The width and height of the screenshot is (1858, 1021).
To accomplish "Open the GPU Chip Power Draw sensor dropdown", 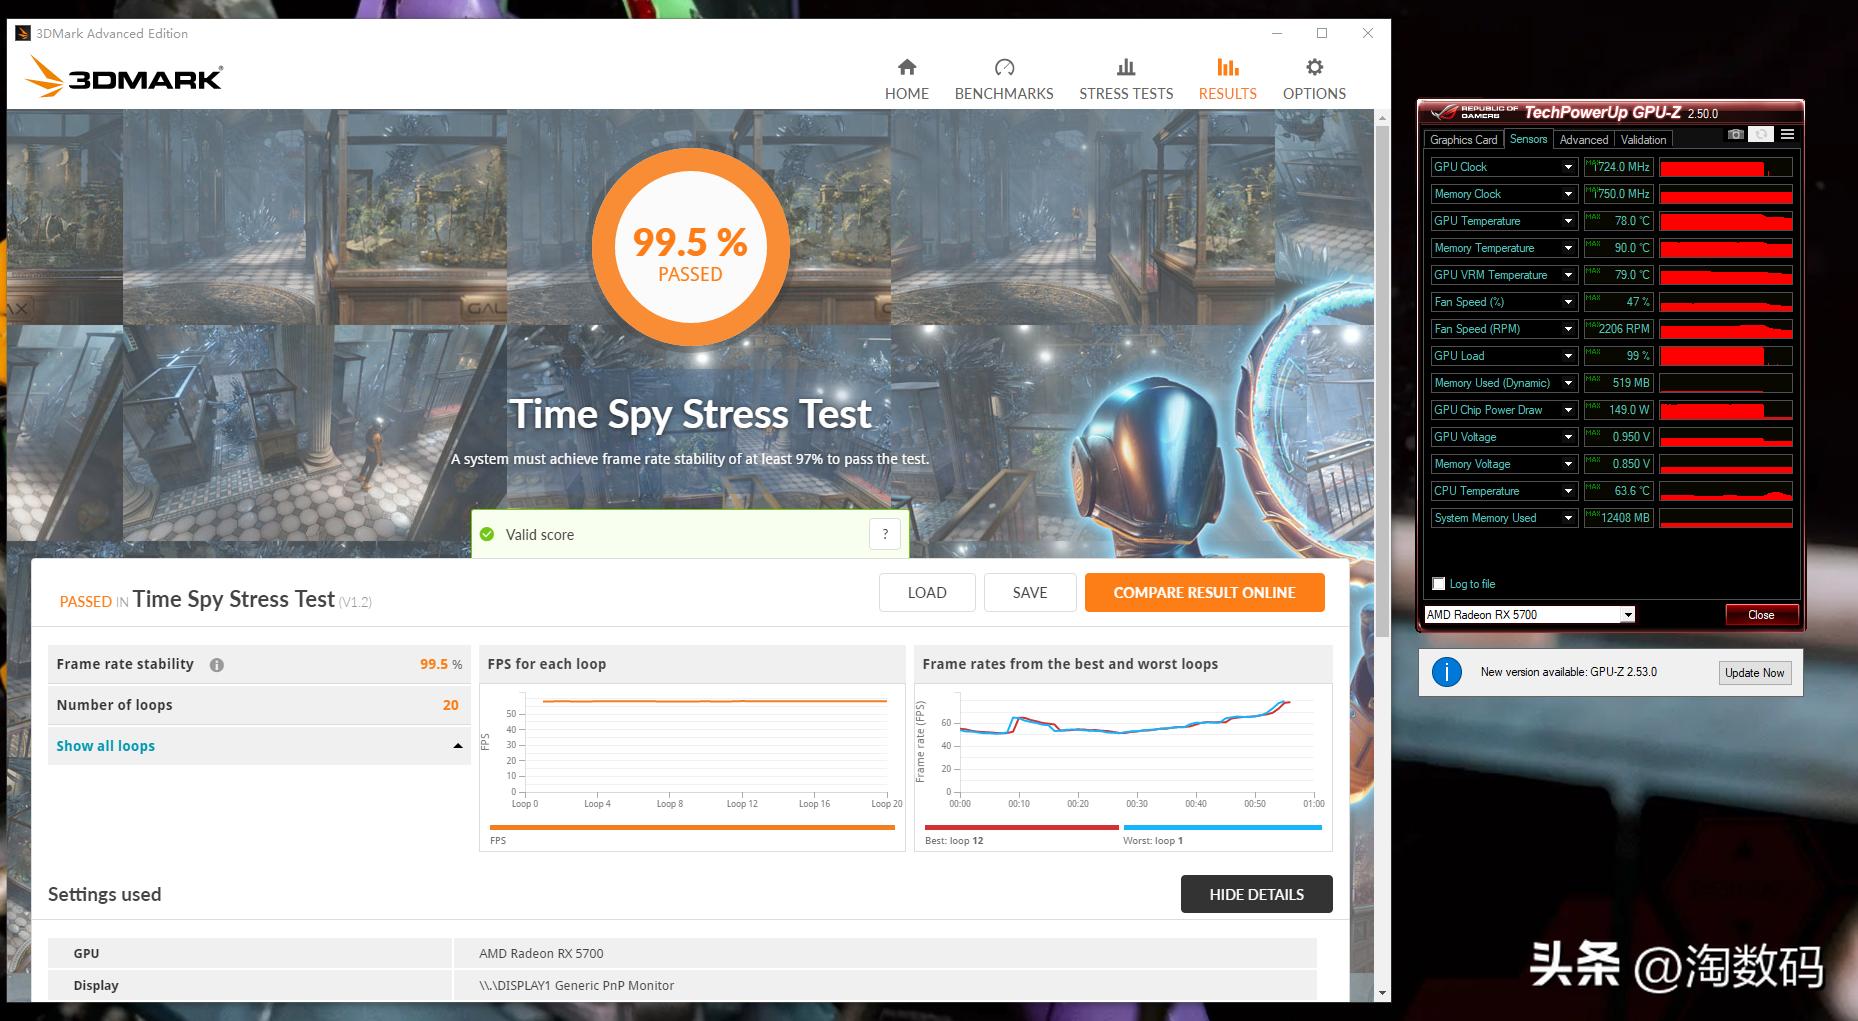I will (1568, 410).
